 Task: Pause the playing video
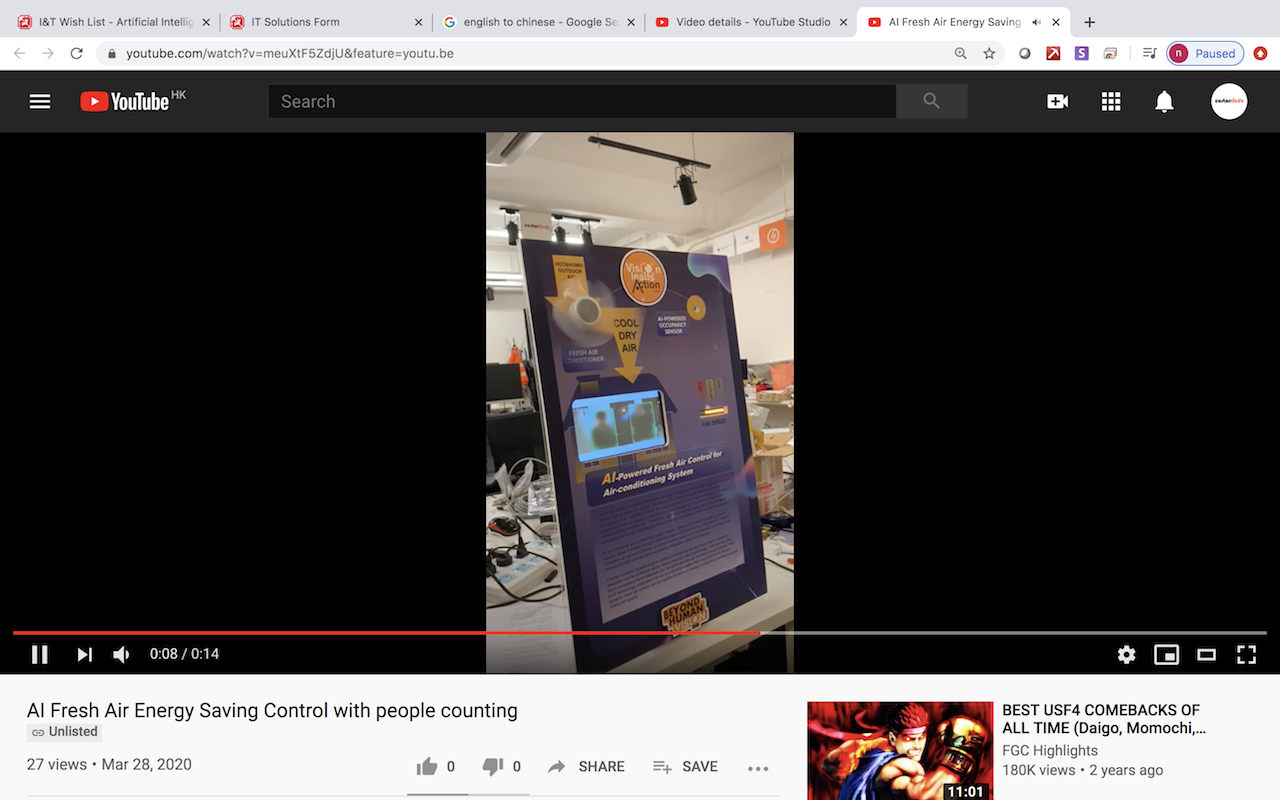[40, 654]
